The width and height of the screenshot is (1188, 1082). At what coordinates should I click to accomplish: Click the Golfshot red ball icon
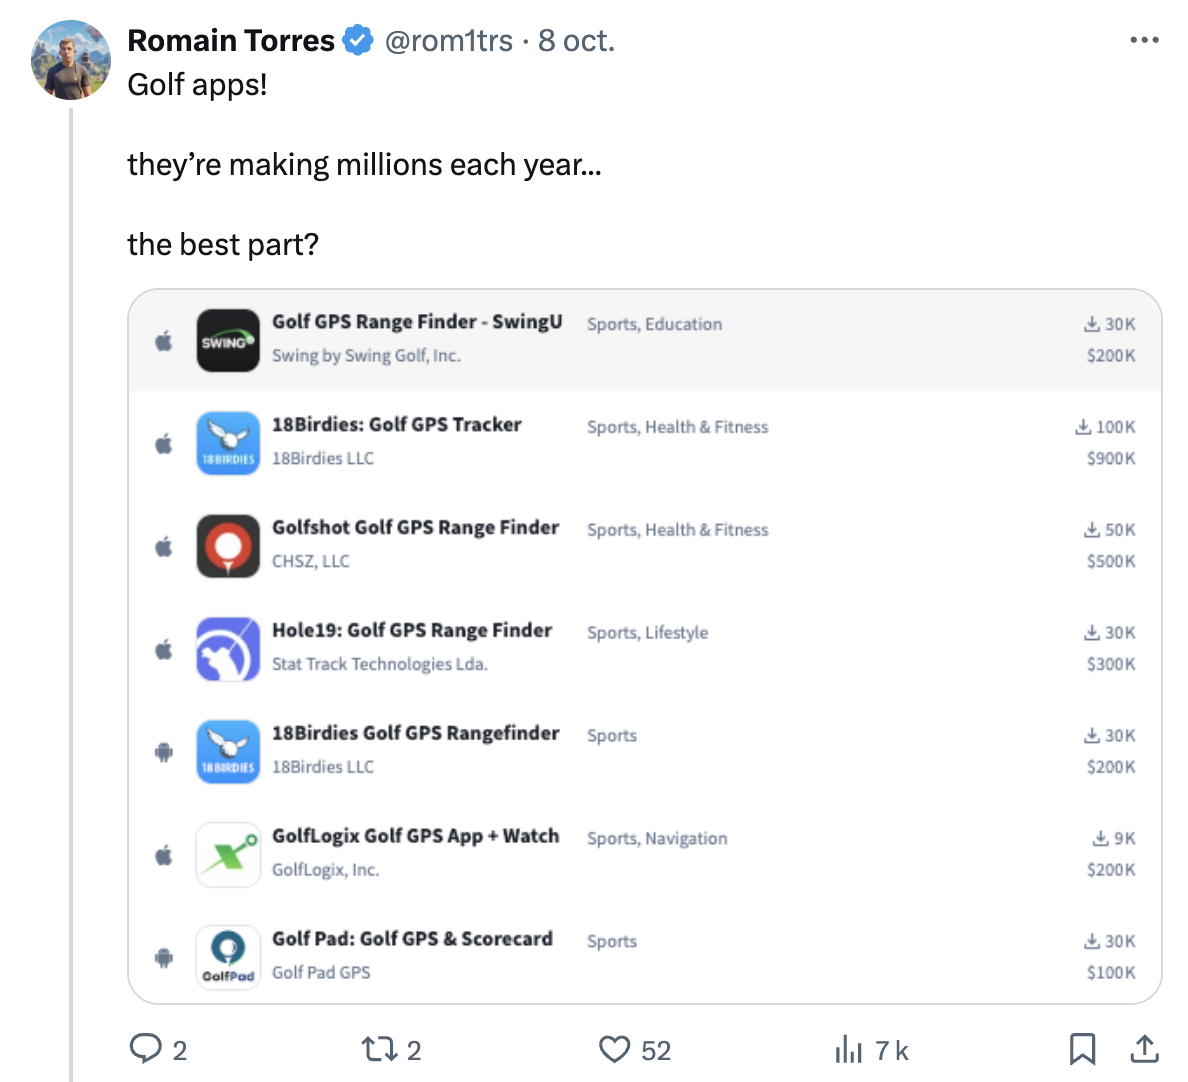coord(228,546)
